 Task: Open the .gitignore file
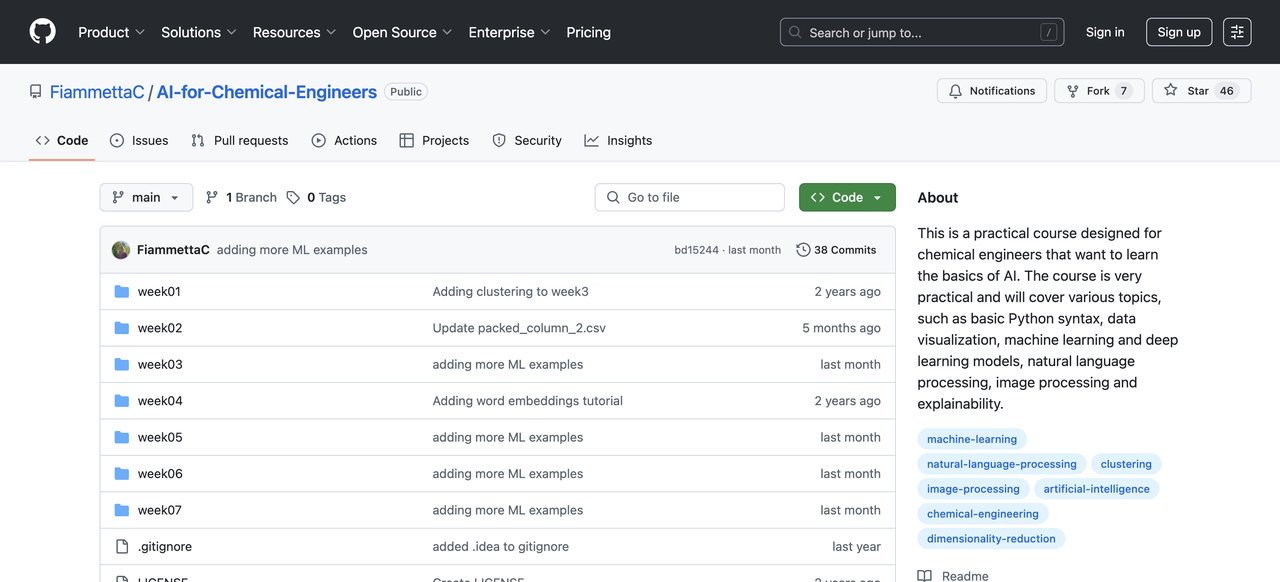coord(165,547)
